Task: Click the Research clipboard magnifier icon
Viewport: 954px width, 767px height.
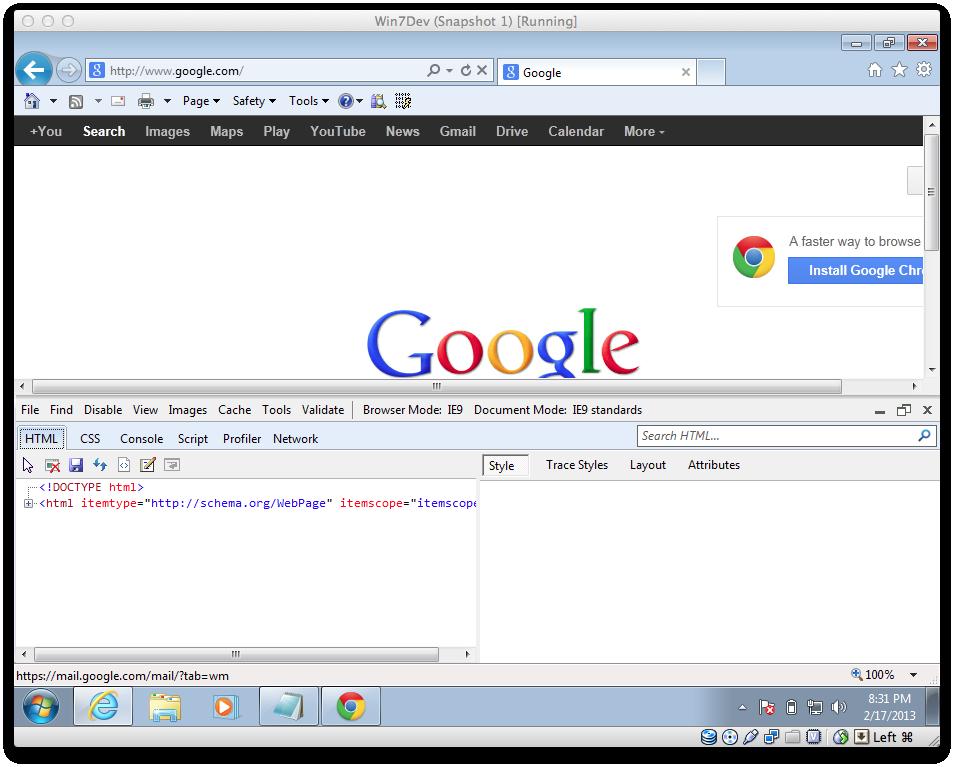Action: tap(378, 101)
